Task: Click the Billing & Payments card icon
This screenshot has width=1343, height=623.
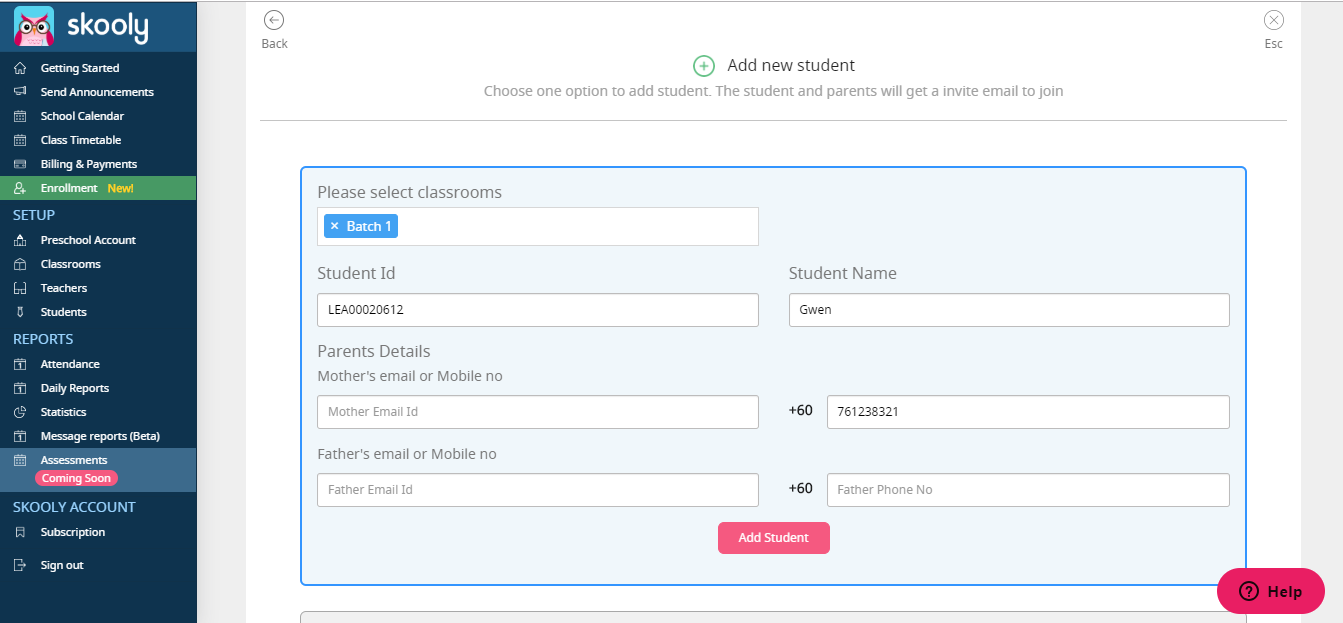Action: click(20, 164)
